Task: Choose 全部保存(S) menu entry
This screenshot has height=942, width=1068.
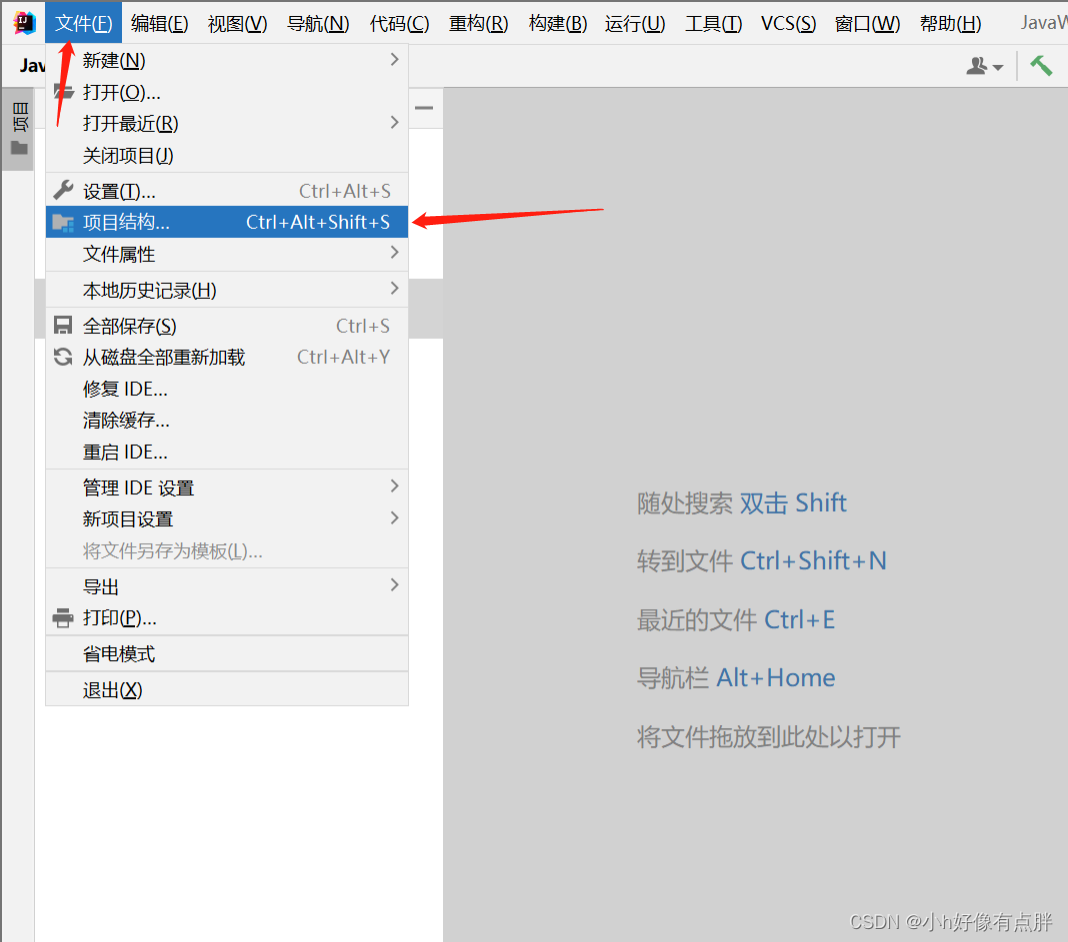Action: coord(227,326)
